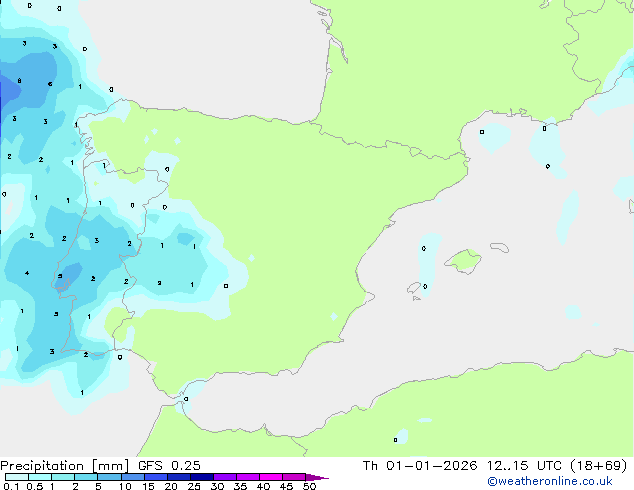The image size is (634, 490).
Task: Click the 'Precipitation [mm]' title text
Action: coord(65,466)
